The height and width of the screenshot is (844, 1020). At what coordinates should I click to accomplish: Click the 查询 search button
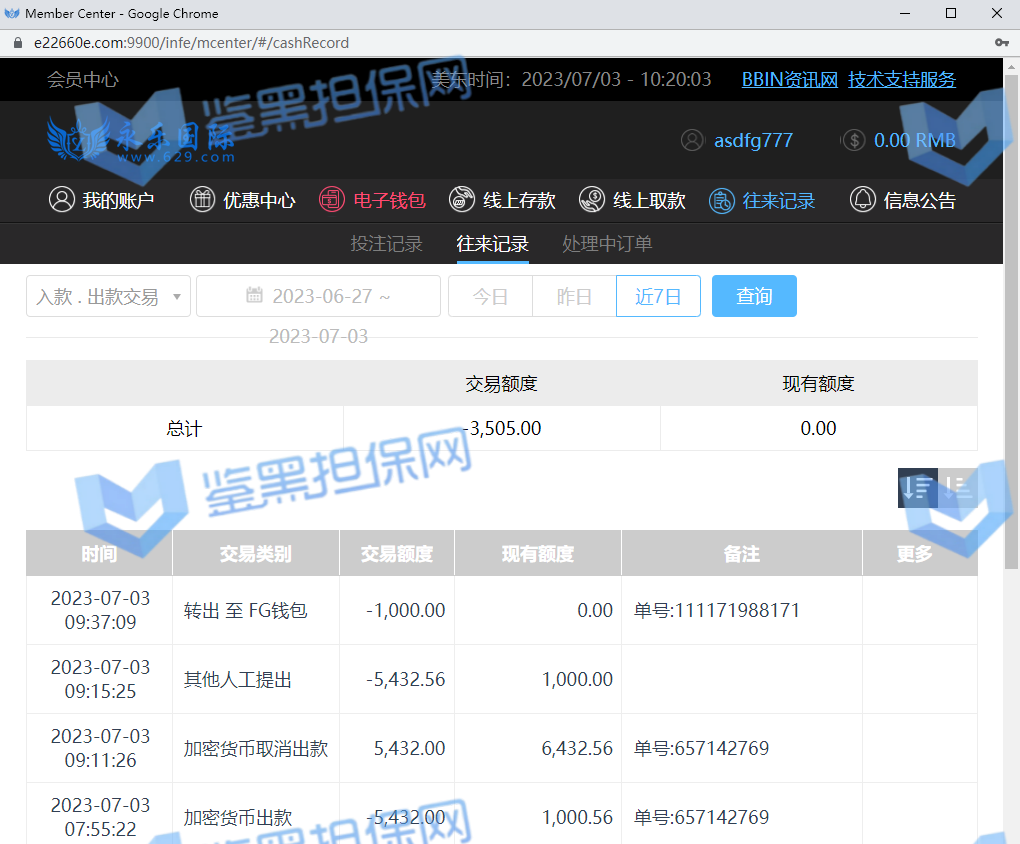pos(754,297)
